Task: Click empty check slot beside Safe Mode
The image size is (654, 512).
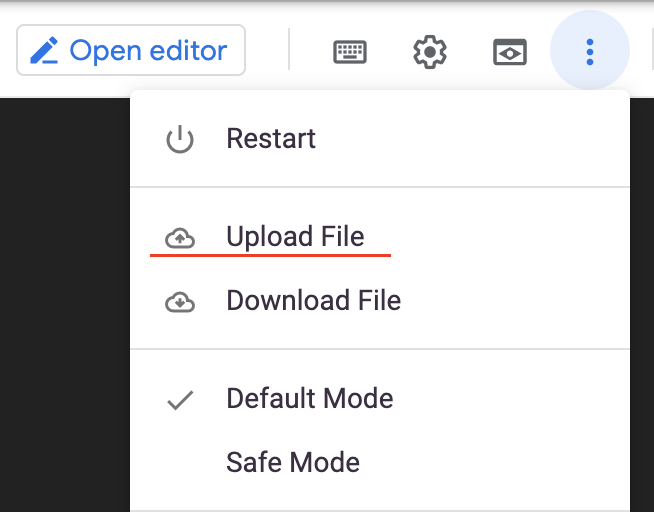Action: [180, 463]
